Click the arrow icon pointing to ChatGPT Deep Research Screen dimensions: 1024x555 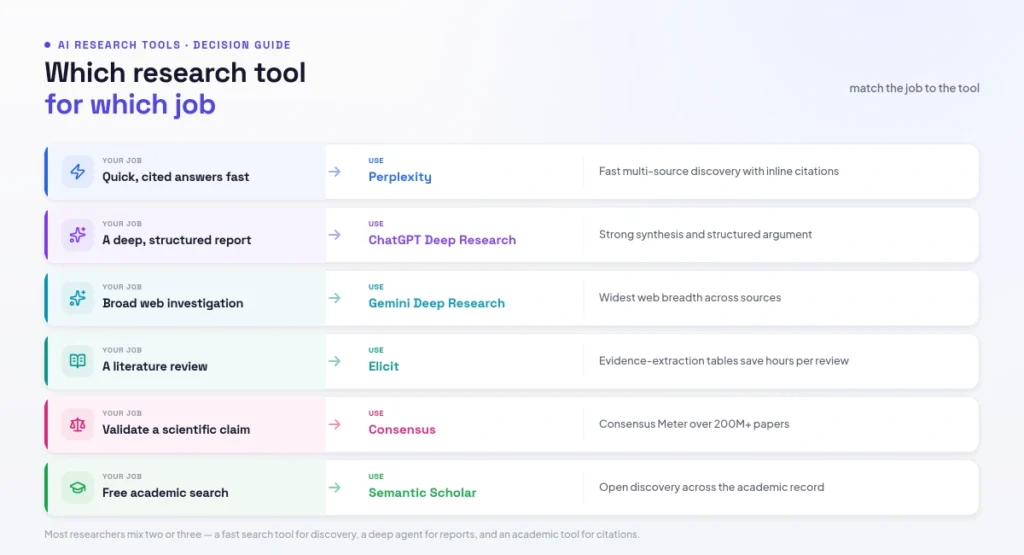click(334, 235)
